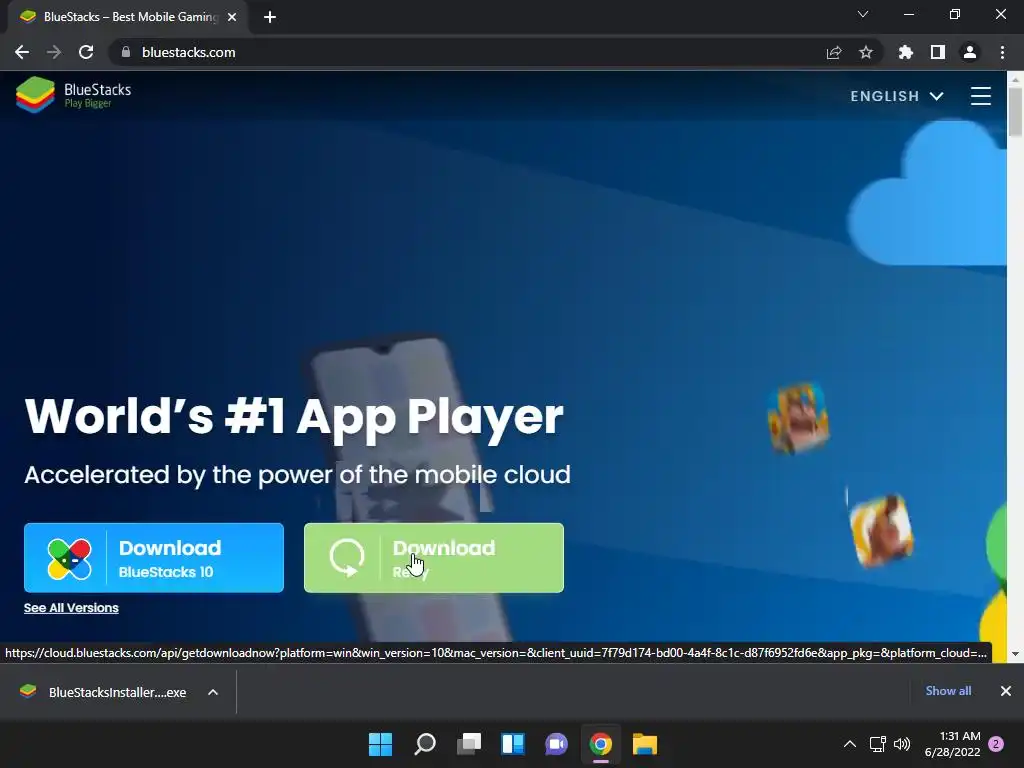Open the hamburger menu on the BlueStacks site
This screenshot has height=768, width=1024.
(980, 96)
